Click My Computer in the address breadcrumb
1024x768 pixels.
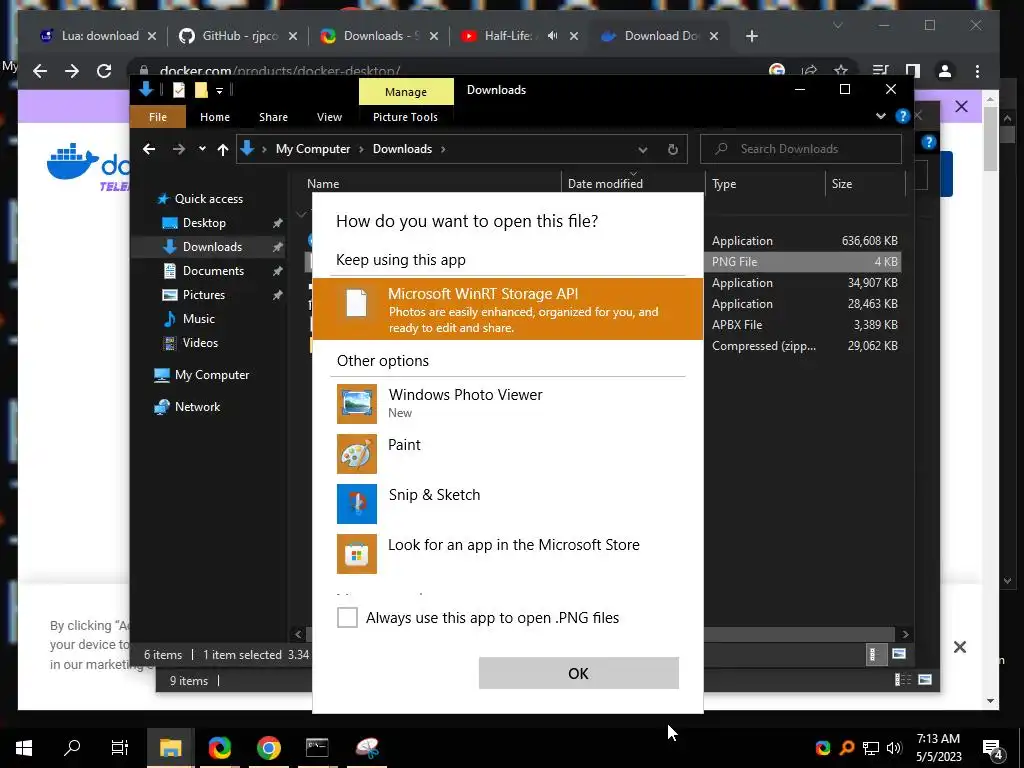pyautogui.click(x=313, y=149)
